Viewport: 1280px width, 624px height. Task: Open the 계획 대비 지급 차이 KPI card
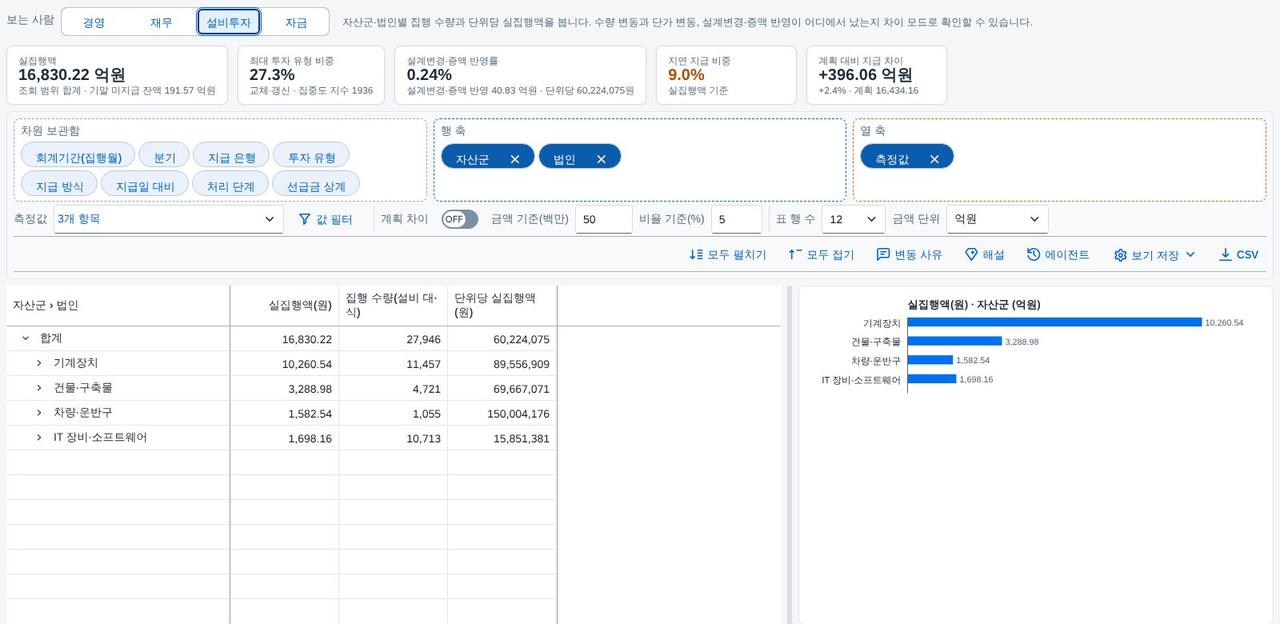pos(876,75)
